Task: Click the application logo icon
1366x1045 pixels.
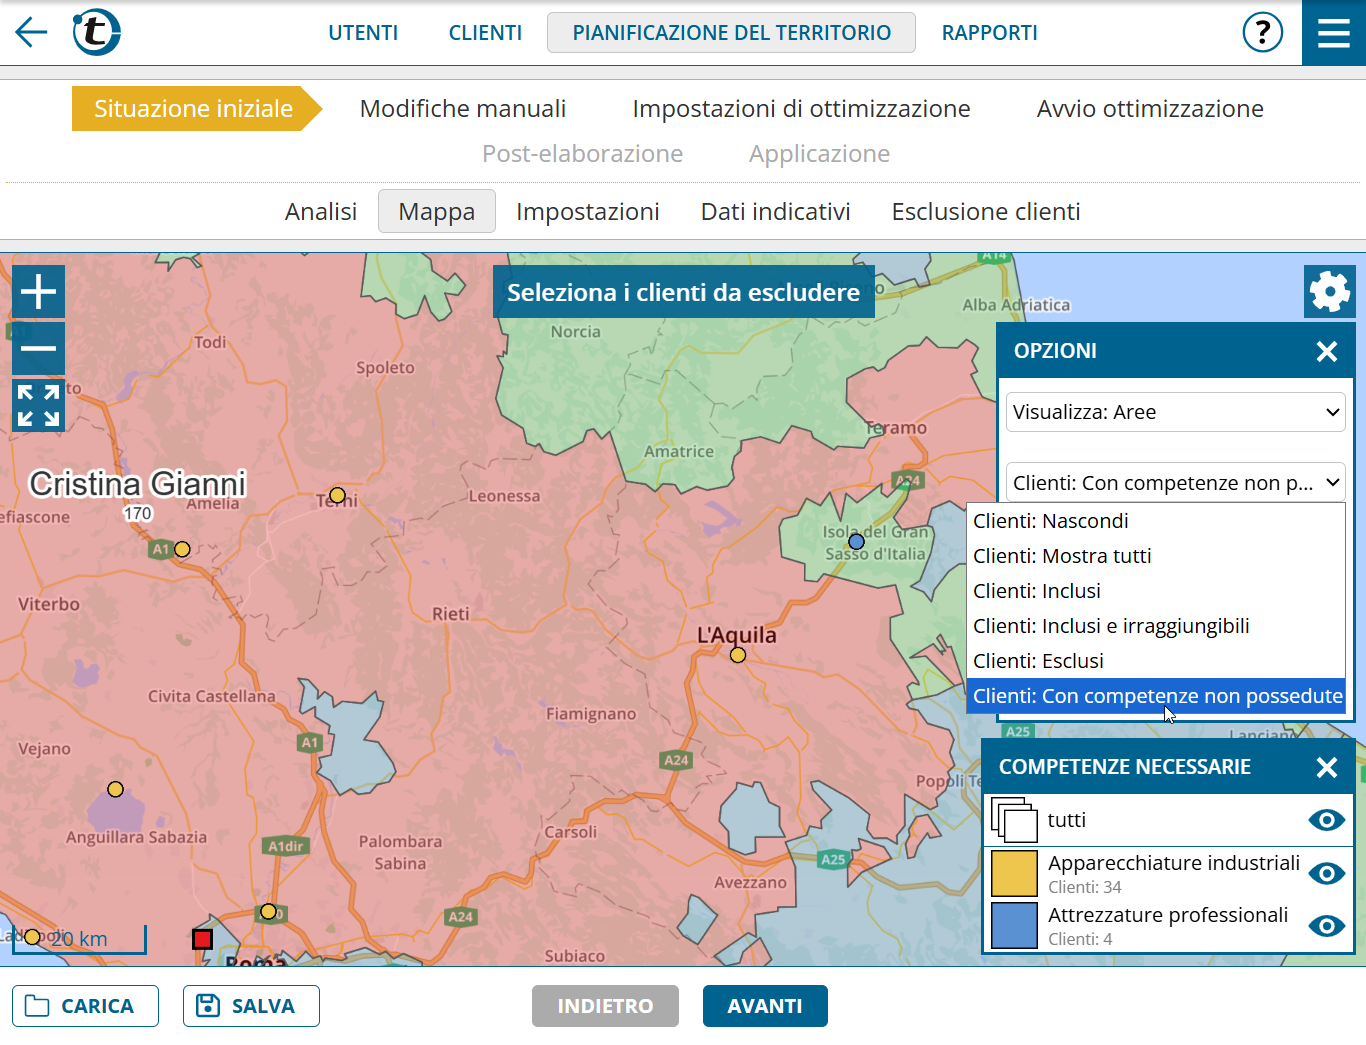Action: (x=96, y=32)
